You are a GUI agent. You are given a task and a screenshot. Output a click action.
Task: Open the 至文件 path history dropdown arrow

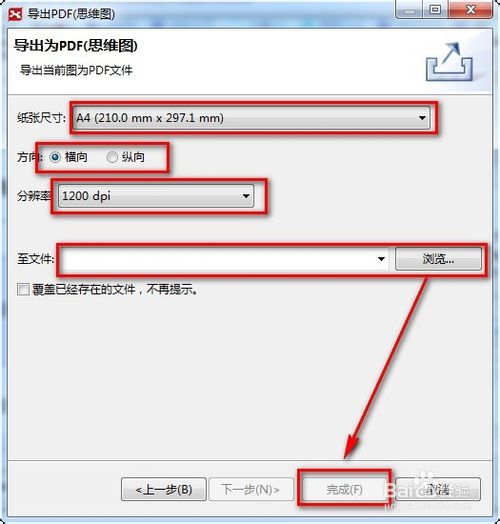coord(381,259)
